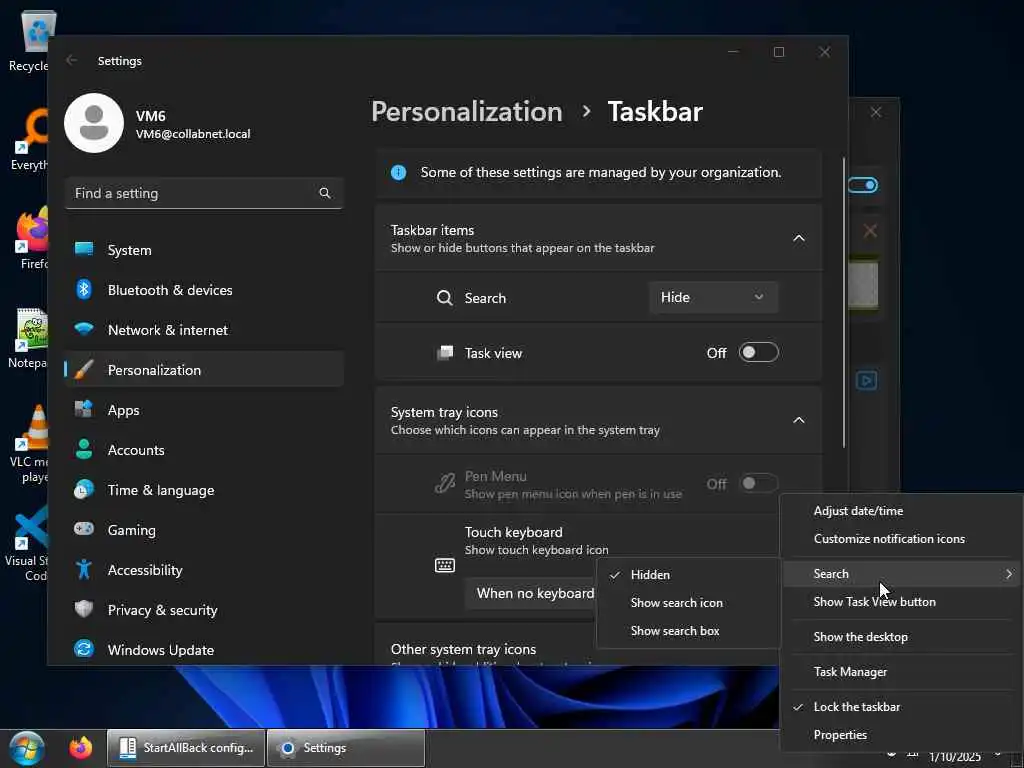The height and width of the screenshot is (768, 1024).
Task: Open Network & internet settings
Action: (x=204, y=330)
